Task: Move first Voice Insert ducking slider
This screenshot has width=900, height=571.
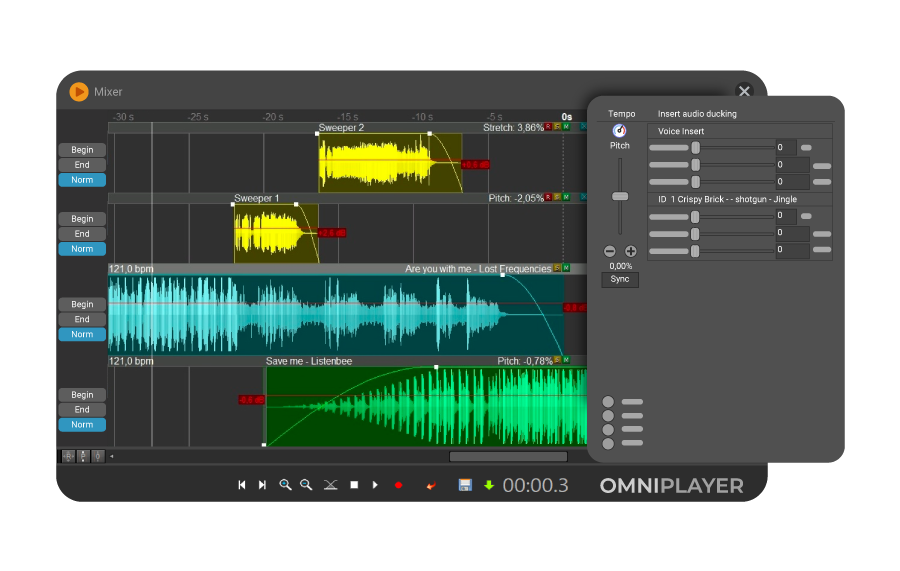Action: tap(696, 148)
